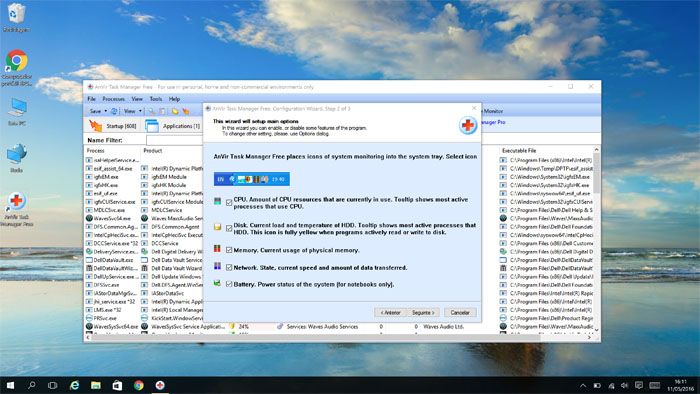Click the Cancelar button in wizard

coord(460,312)
